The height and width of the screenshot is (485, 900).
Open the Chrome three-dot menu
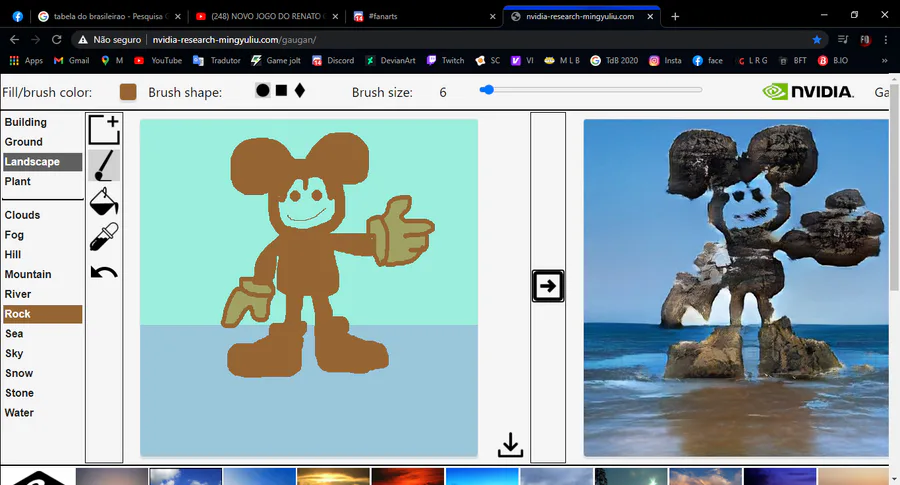(x=886, y=40)
